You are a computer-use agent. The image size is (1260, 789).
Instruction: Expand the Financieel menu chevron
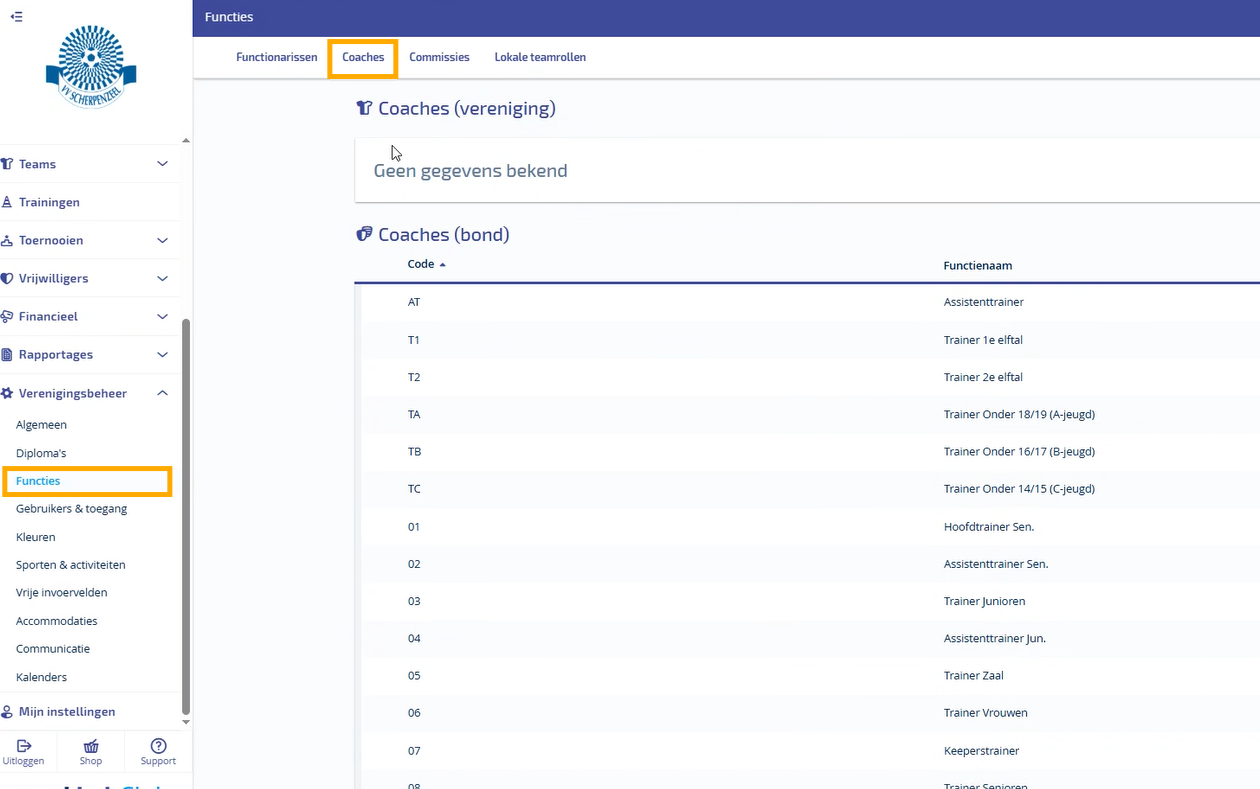tap(163, 316)
